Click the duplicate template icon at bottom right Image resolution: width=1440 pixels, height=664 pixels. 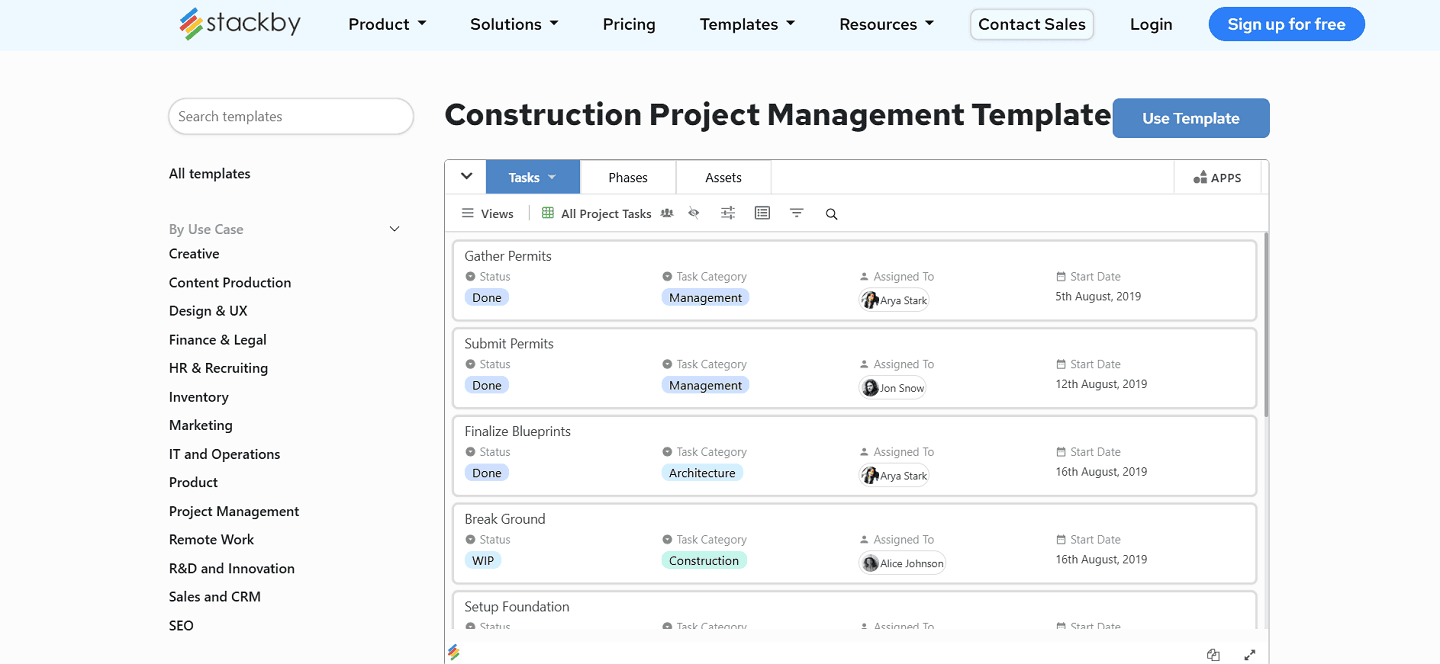(1213, 655)
